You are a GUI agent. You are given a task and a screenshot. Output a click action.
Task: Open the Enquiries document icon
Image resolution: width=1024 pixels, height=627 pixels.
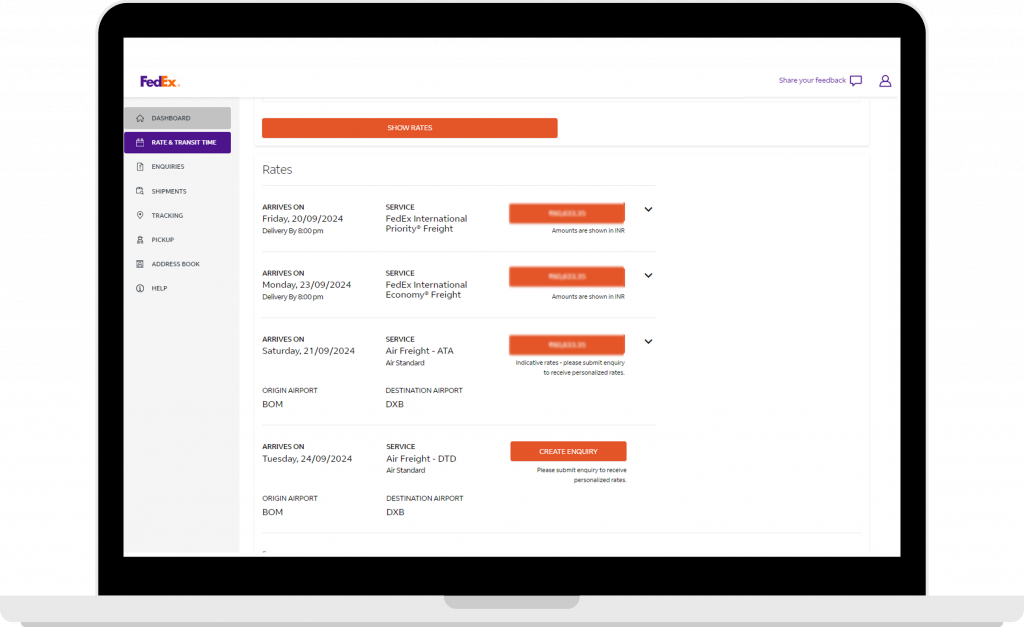pyautogui.click(x=139, y=166)
